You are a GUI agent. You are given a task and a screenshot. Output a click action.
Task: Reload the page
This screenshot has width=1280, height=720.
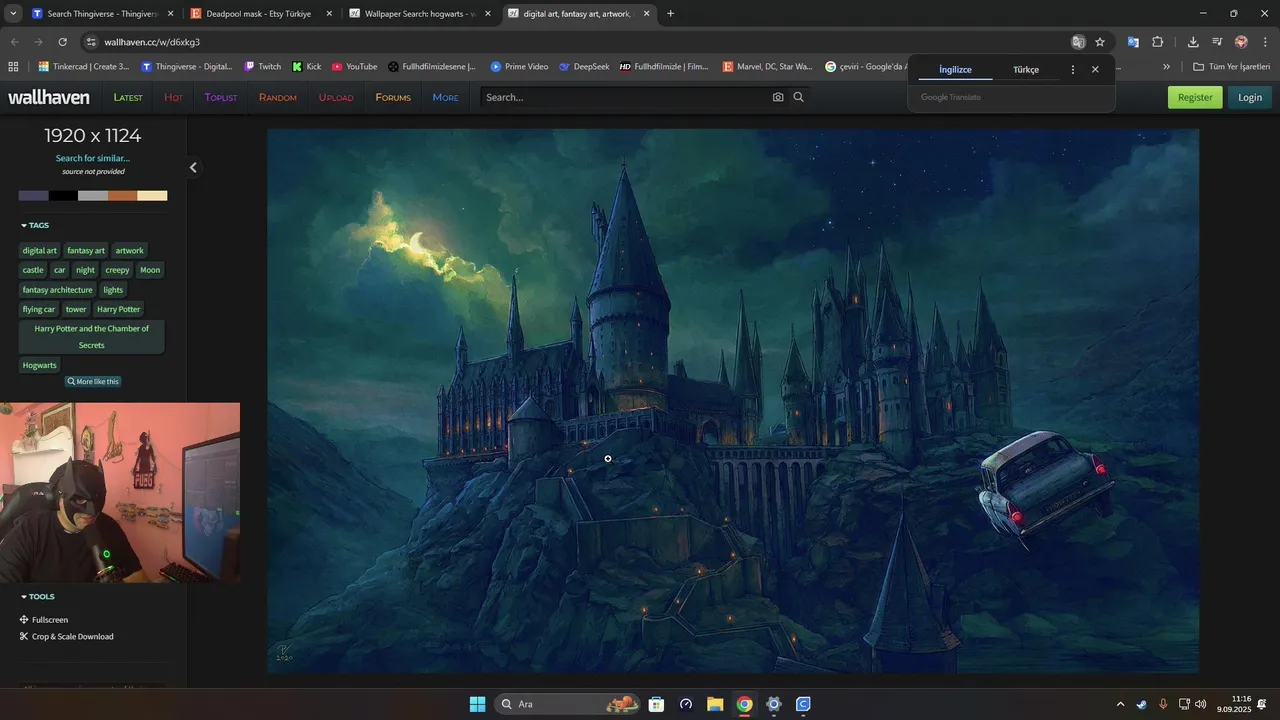(62, 42)
